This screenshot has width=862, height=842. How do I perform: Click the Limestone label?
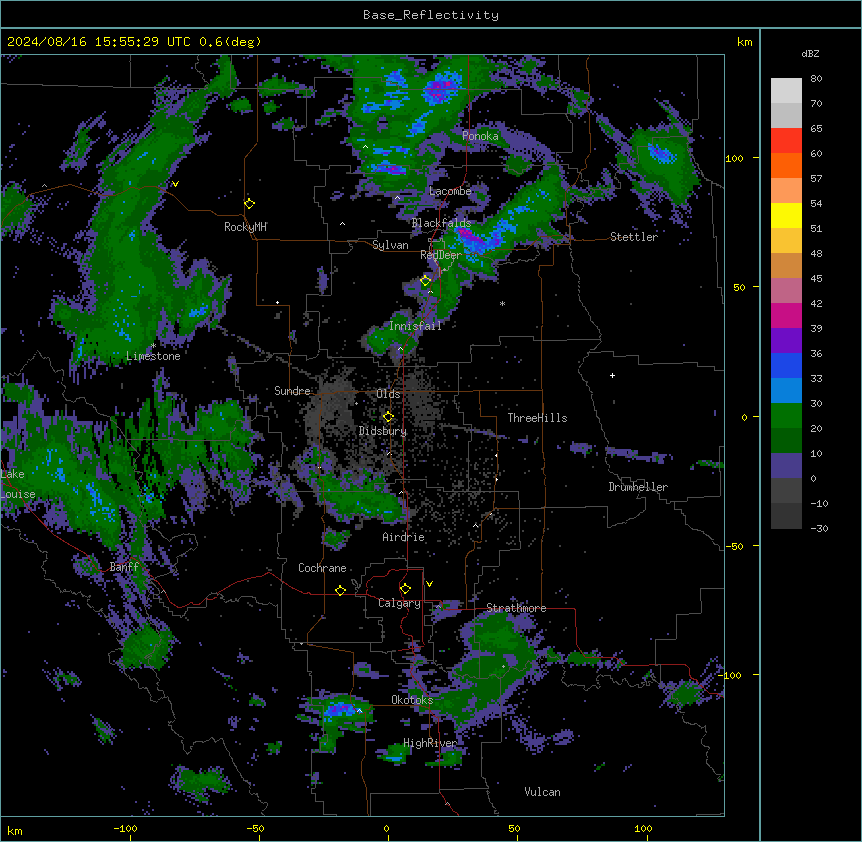(153, 356)
